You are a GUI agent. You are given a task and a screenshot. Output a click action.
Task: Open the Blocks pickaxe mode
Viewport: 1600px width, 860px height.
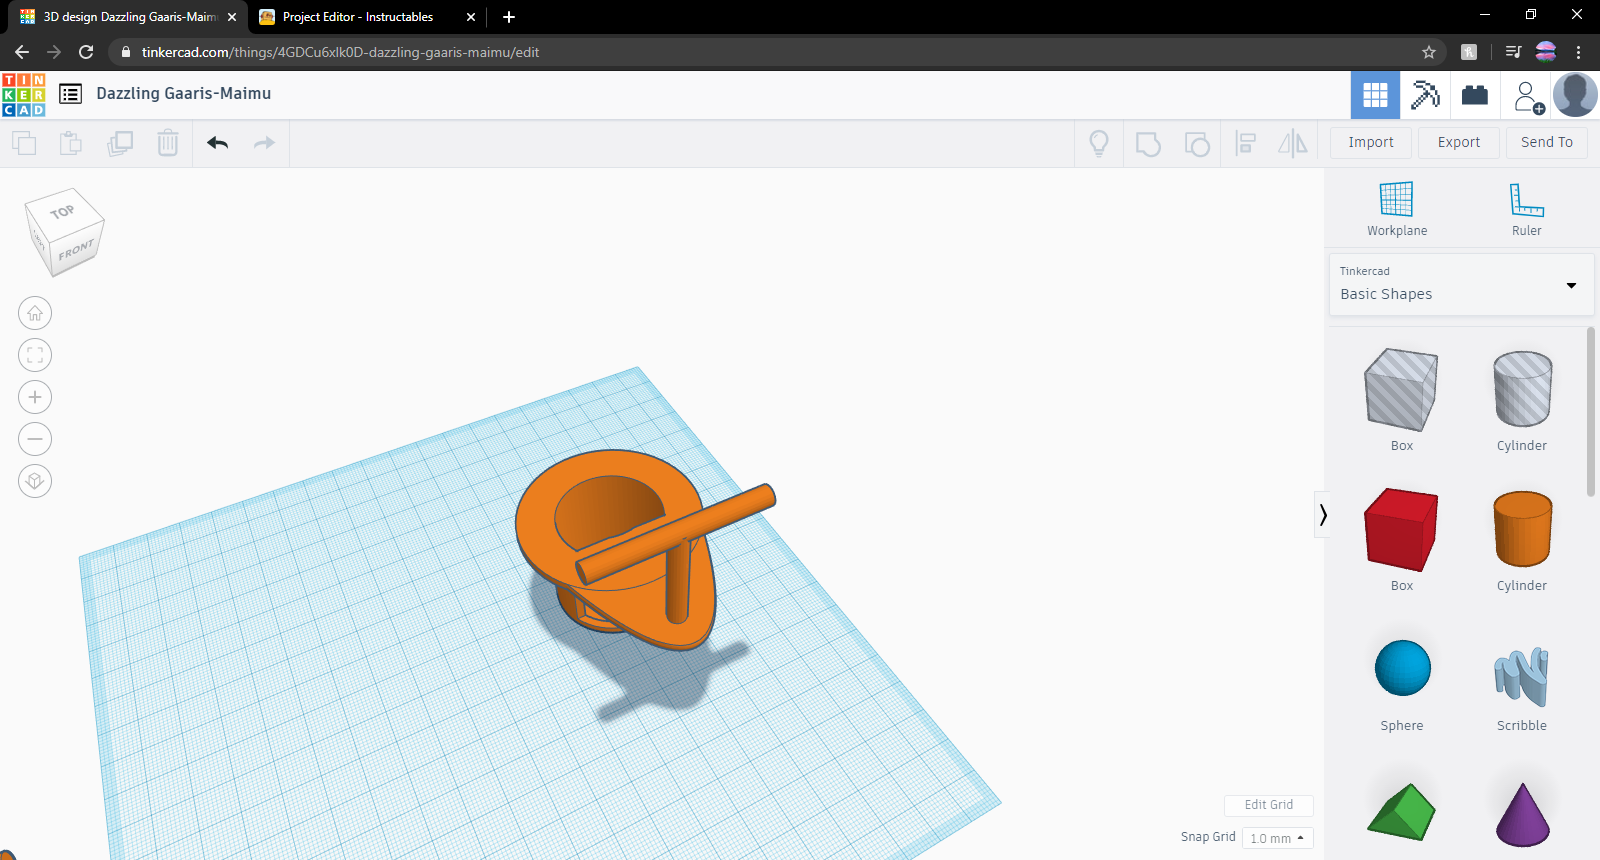(1425, 95)
